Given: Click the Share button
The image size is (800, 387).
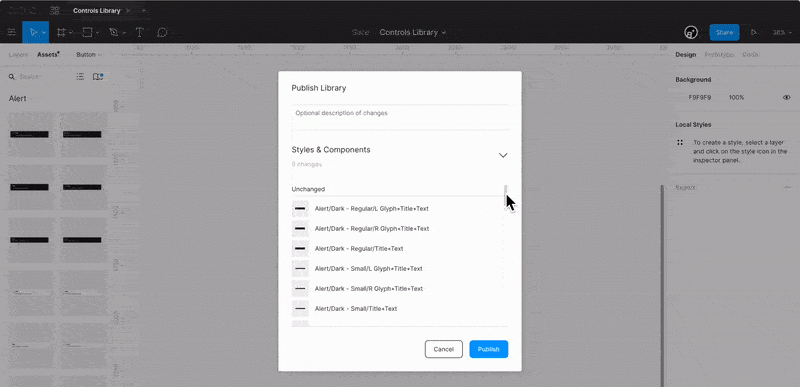Looking at the screenshot, I should [x=724, y=32].
